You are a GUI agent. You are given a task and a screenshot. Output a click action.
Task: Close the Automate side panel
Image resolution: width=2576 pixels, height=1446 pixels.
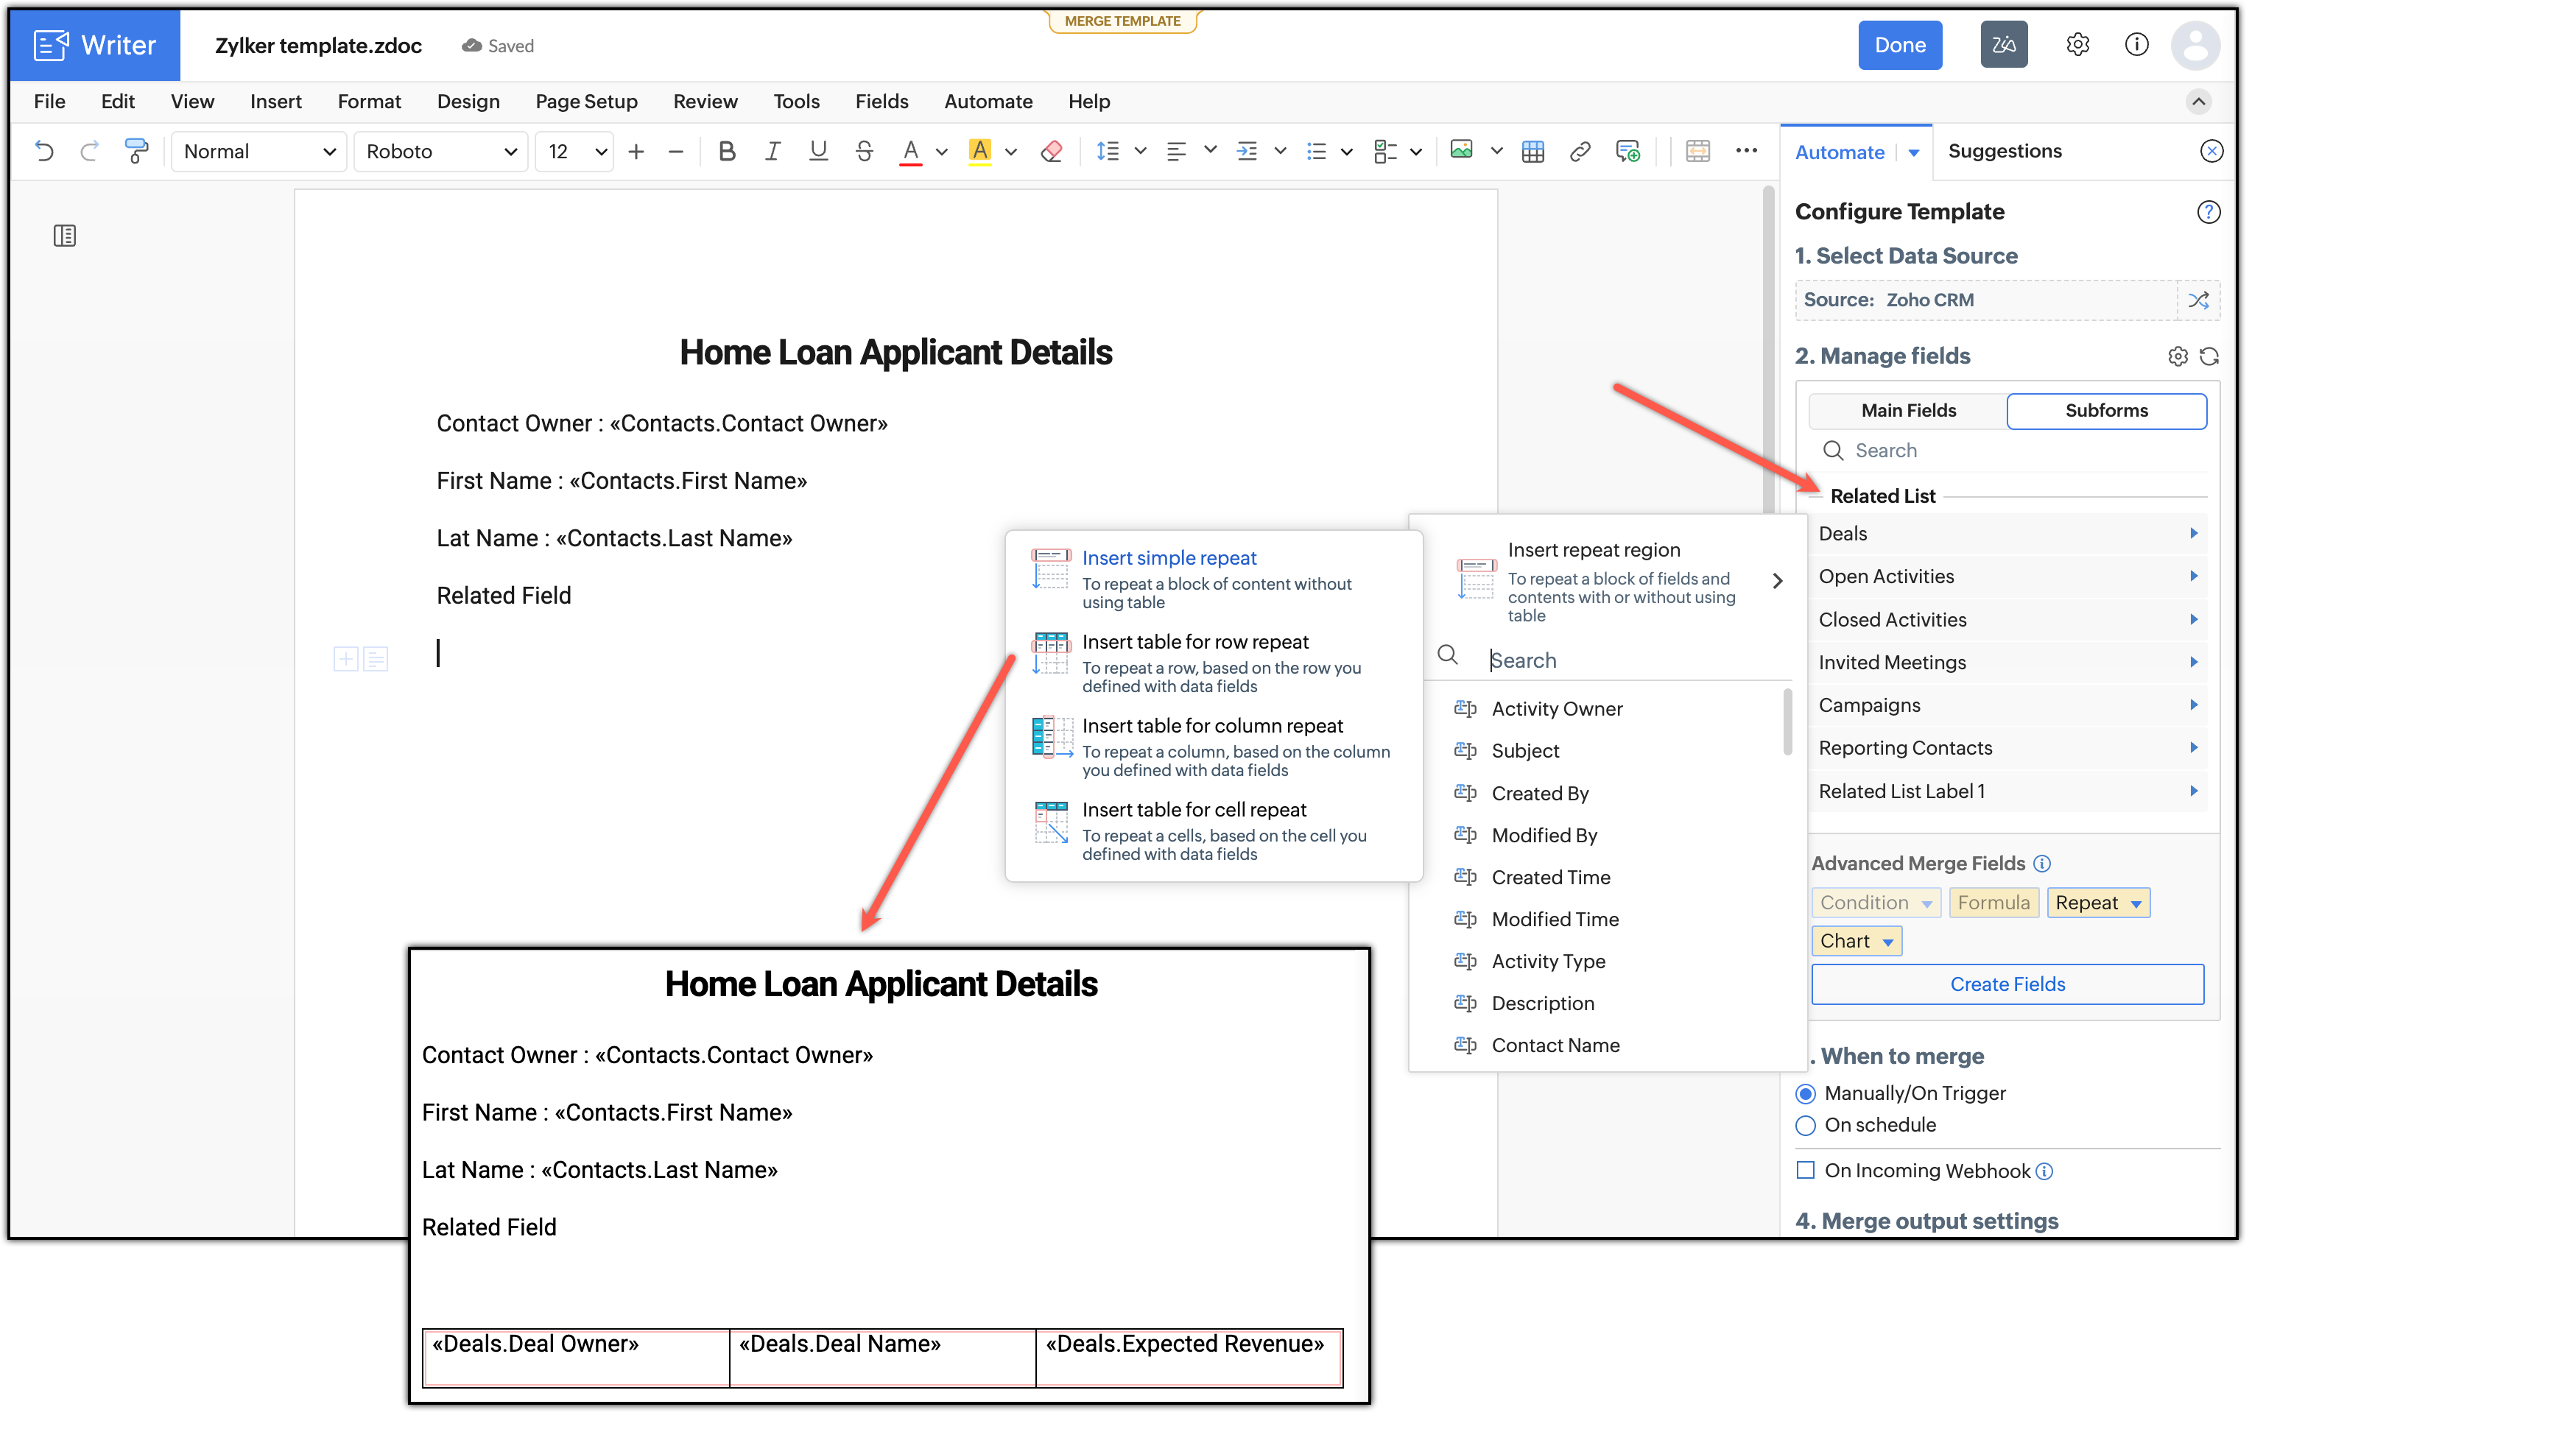point(2211,151)
